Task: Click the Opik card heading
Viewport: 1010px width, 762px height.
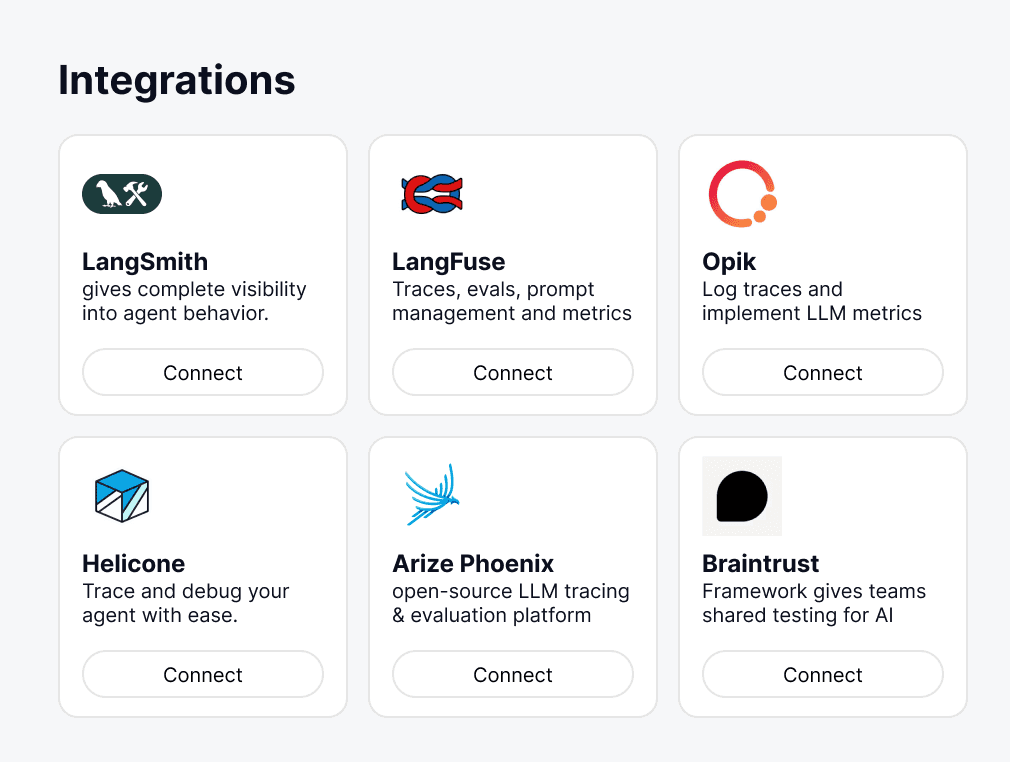Action: 729,262
